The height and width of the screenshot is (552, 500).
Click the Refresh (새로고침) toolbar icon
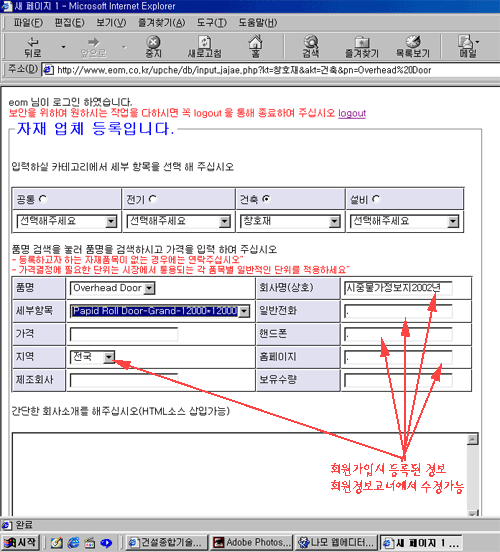pos(205,47)
